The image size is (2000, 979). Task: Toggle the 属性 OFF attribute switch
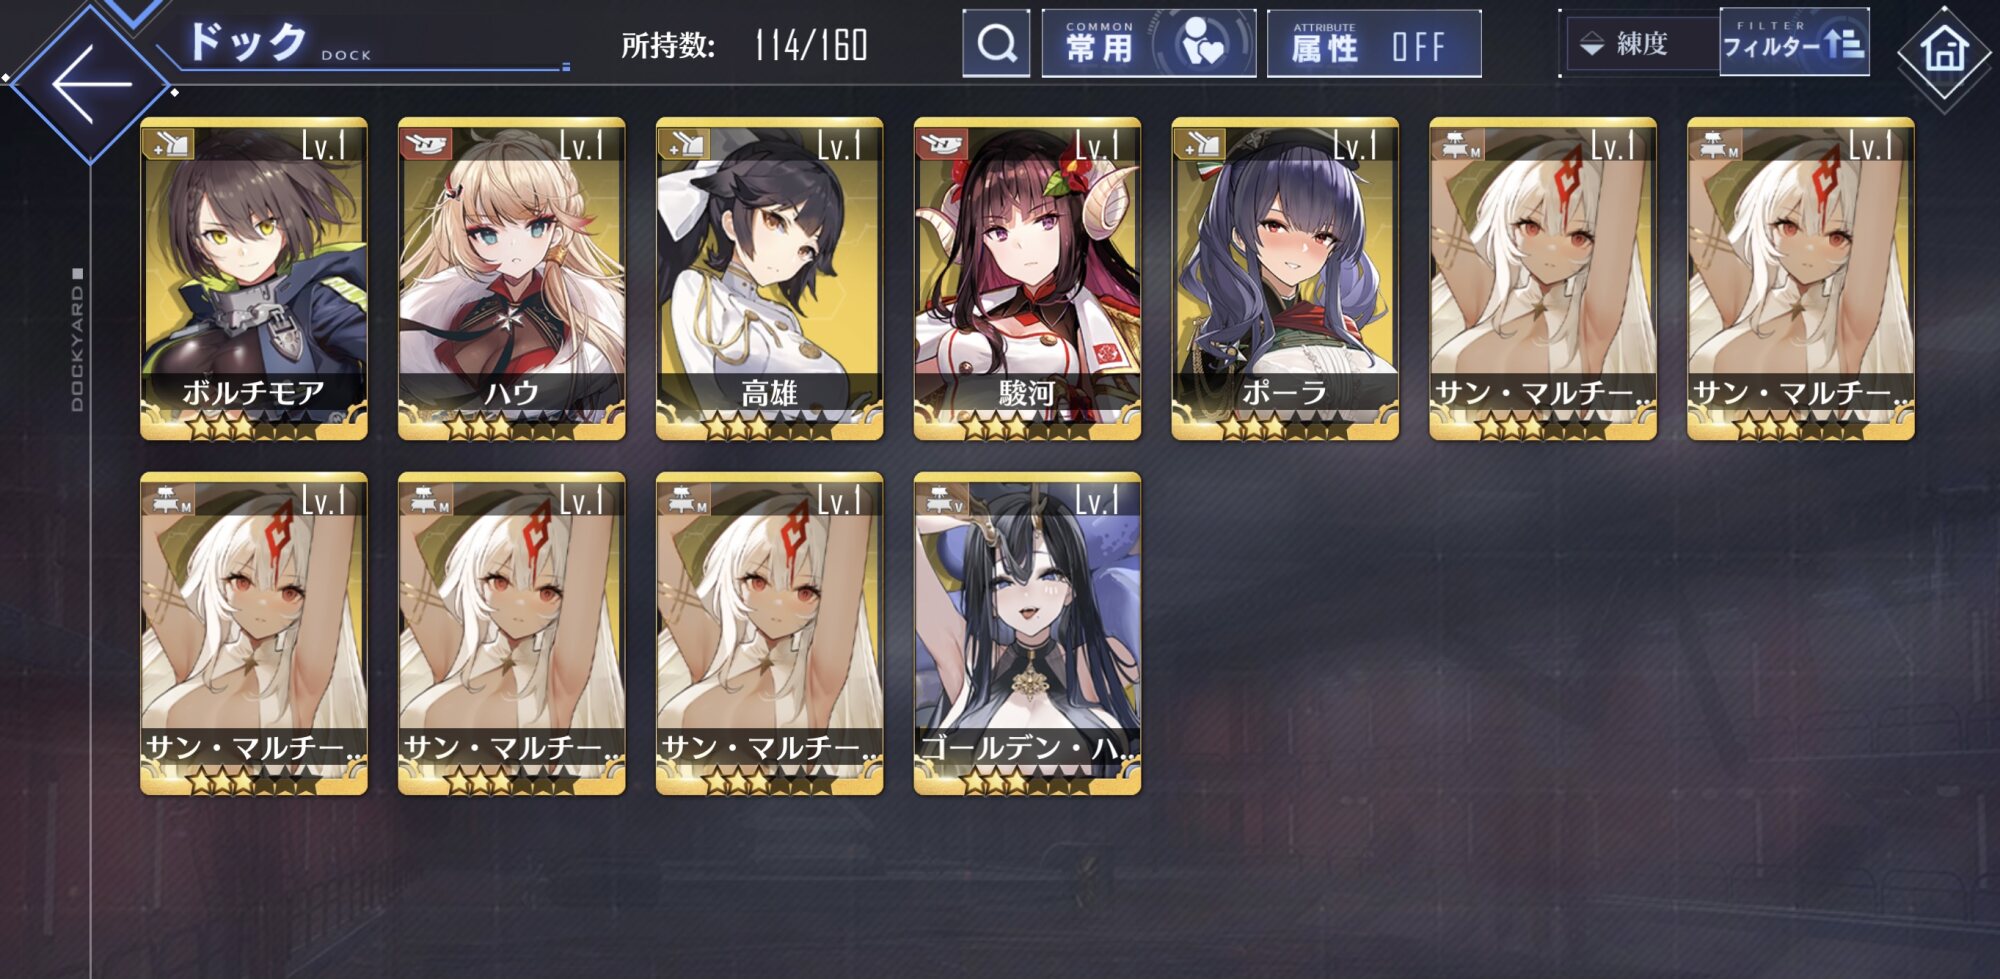1373,44
